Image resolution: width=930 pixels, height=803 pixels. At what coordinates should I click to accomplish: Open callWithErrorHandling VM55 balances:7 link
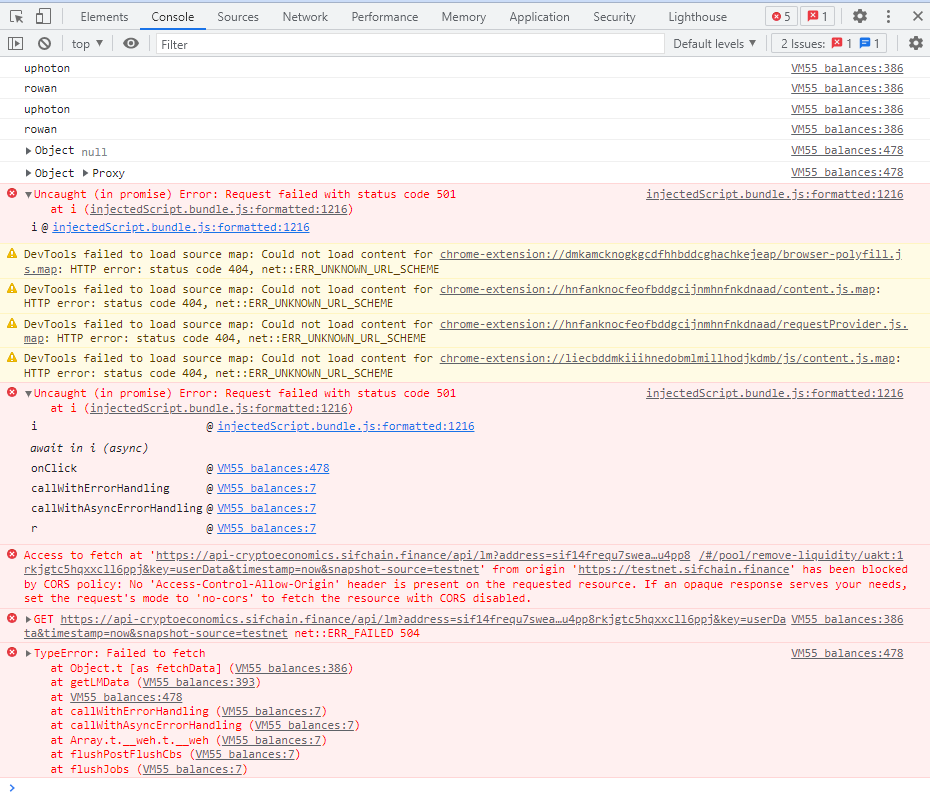click(x=266, y=488)
